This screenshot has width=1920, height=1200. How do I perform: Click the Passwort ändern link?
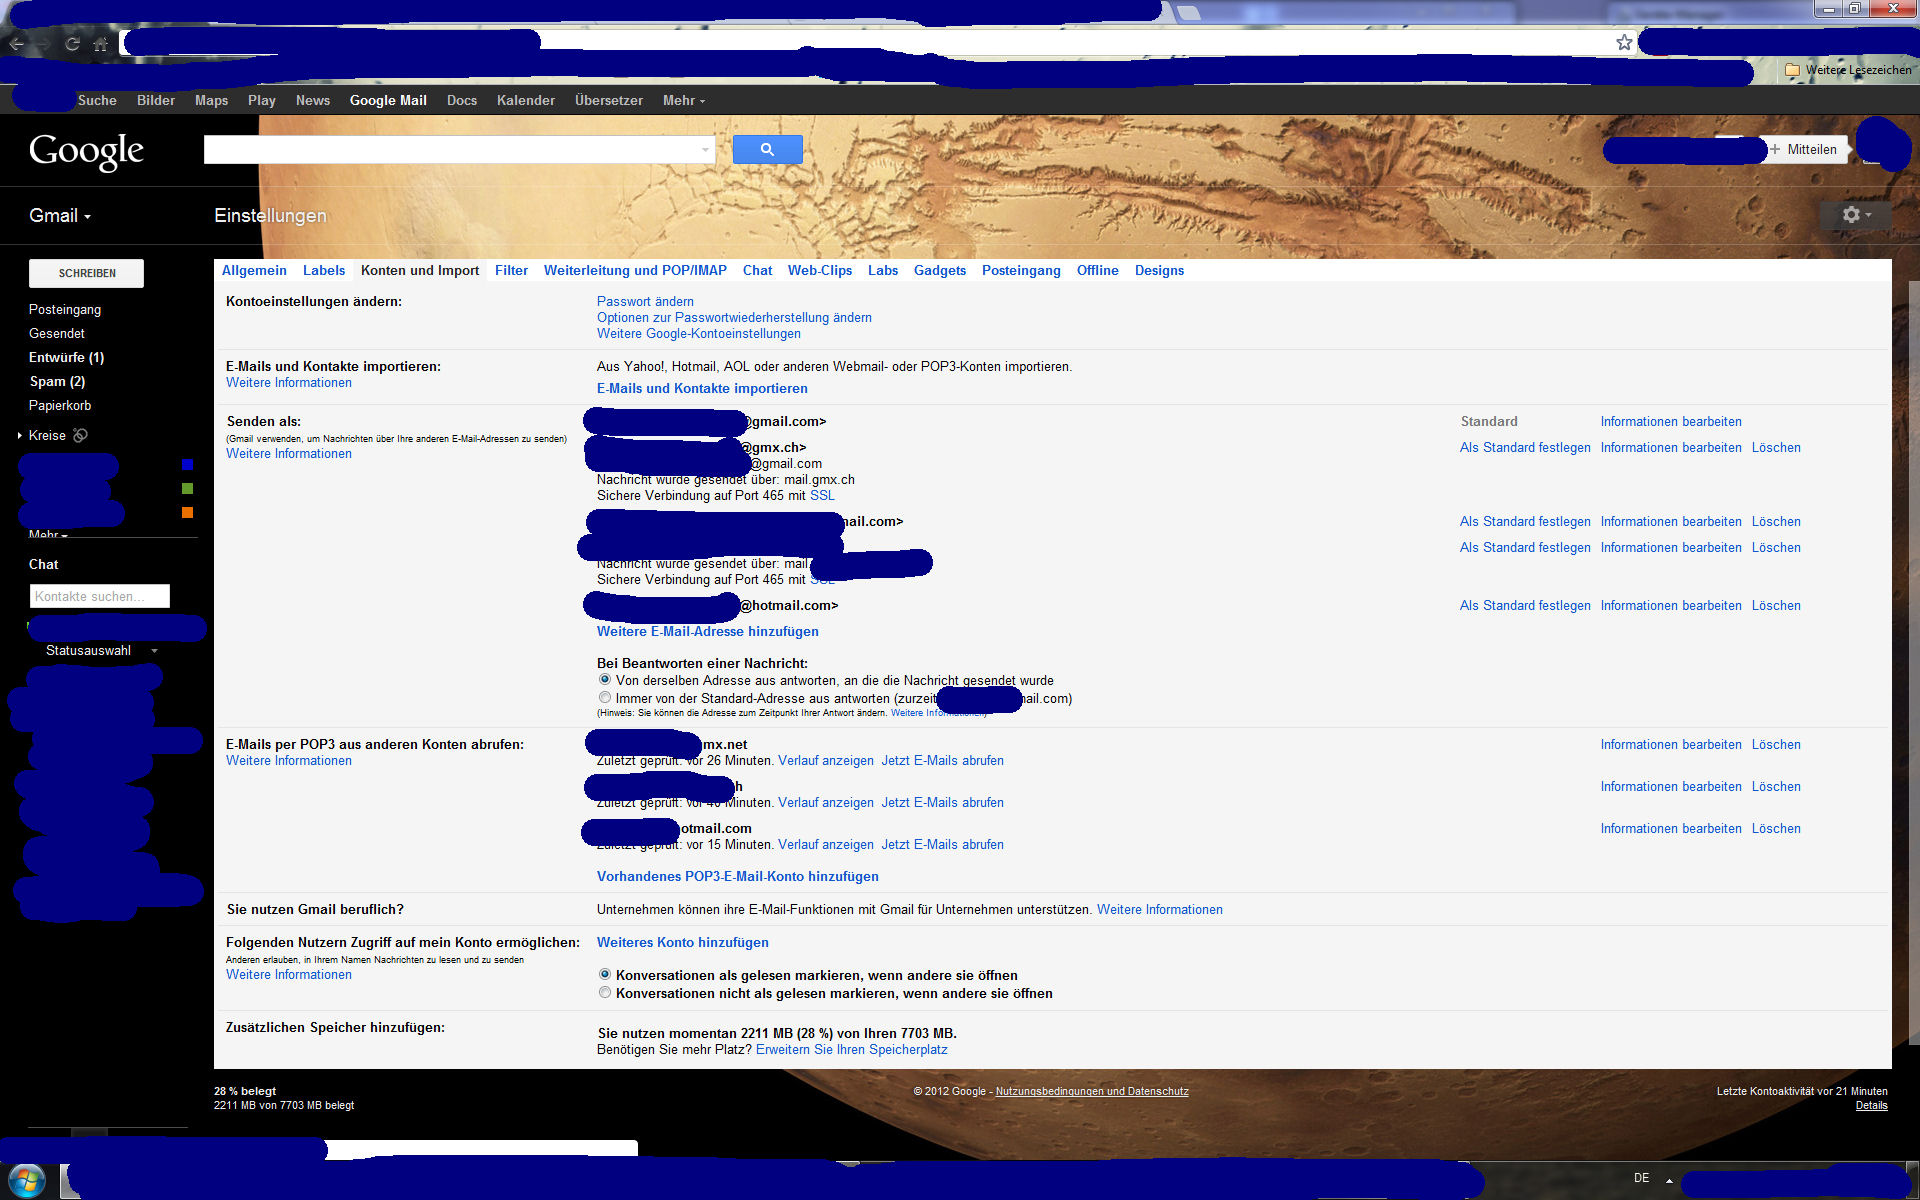[x=645, y=301]
